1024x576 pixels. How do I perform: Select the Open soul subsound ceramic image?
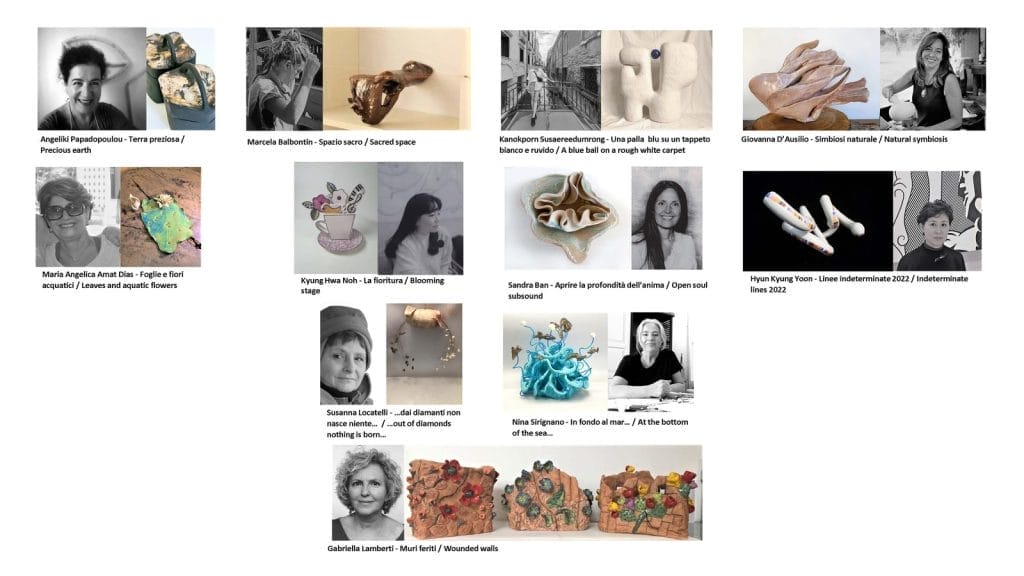click(x=567, y=218)
